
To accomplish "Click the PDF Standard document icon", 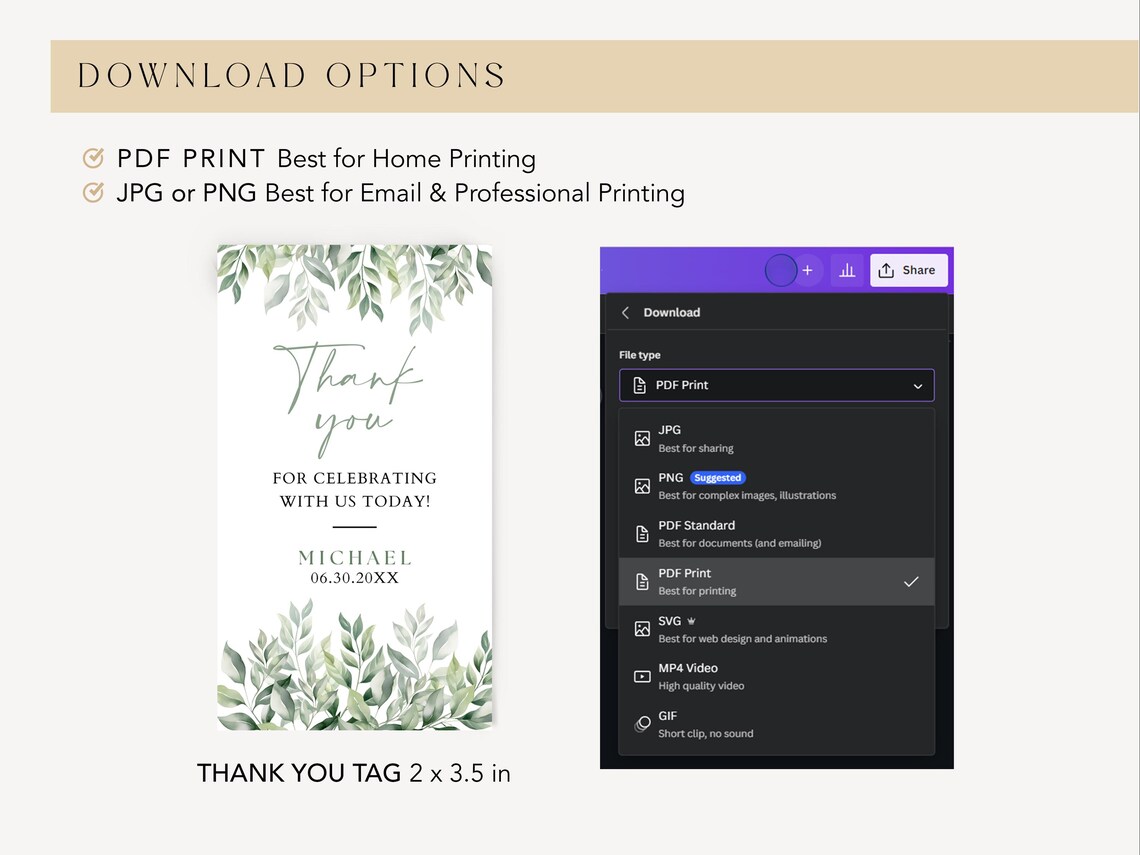I will [642, 534].
